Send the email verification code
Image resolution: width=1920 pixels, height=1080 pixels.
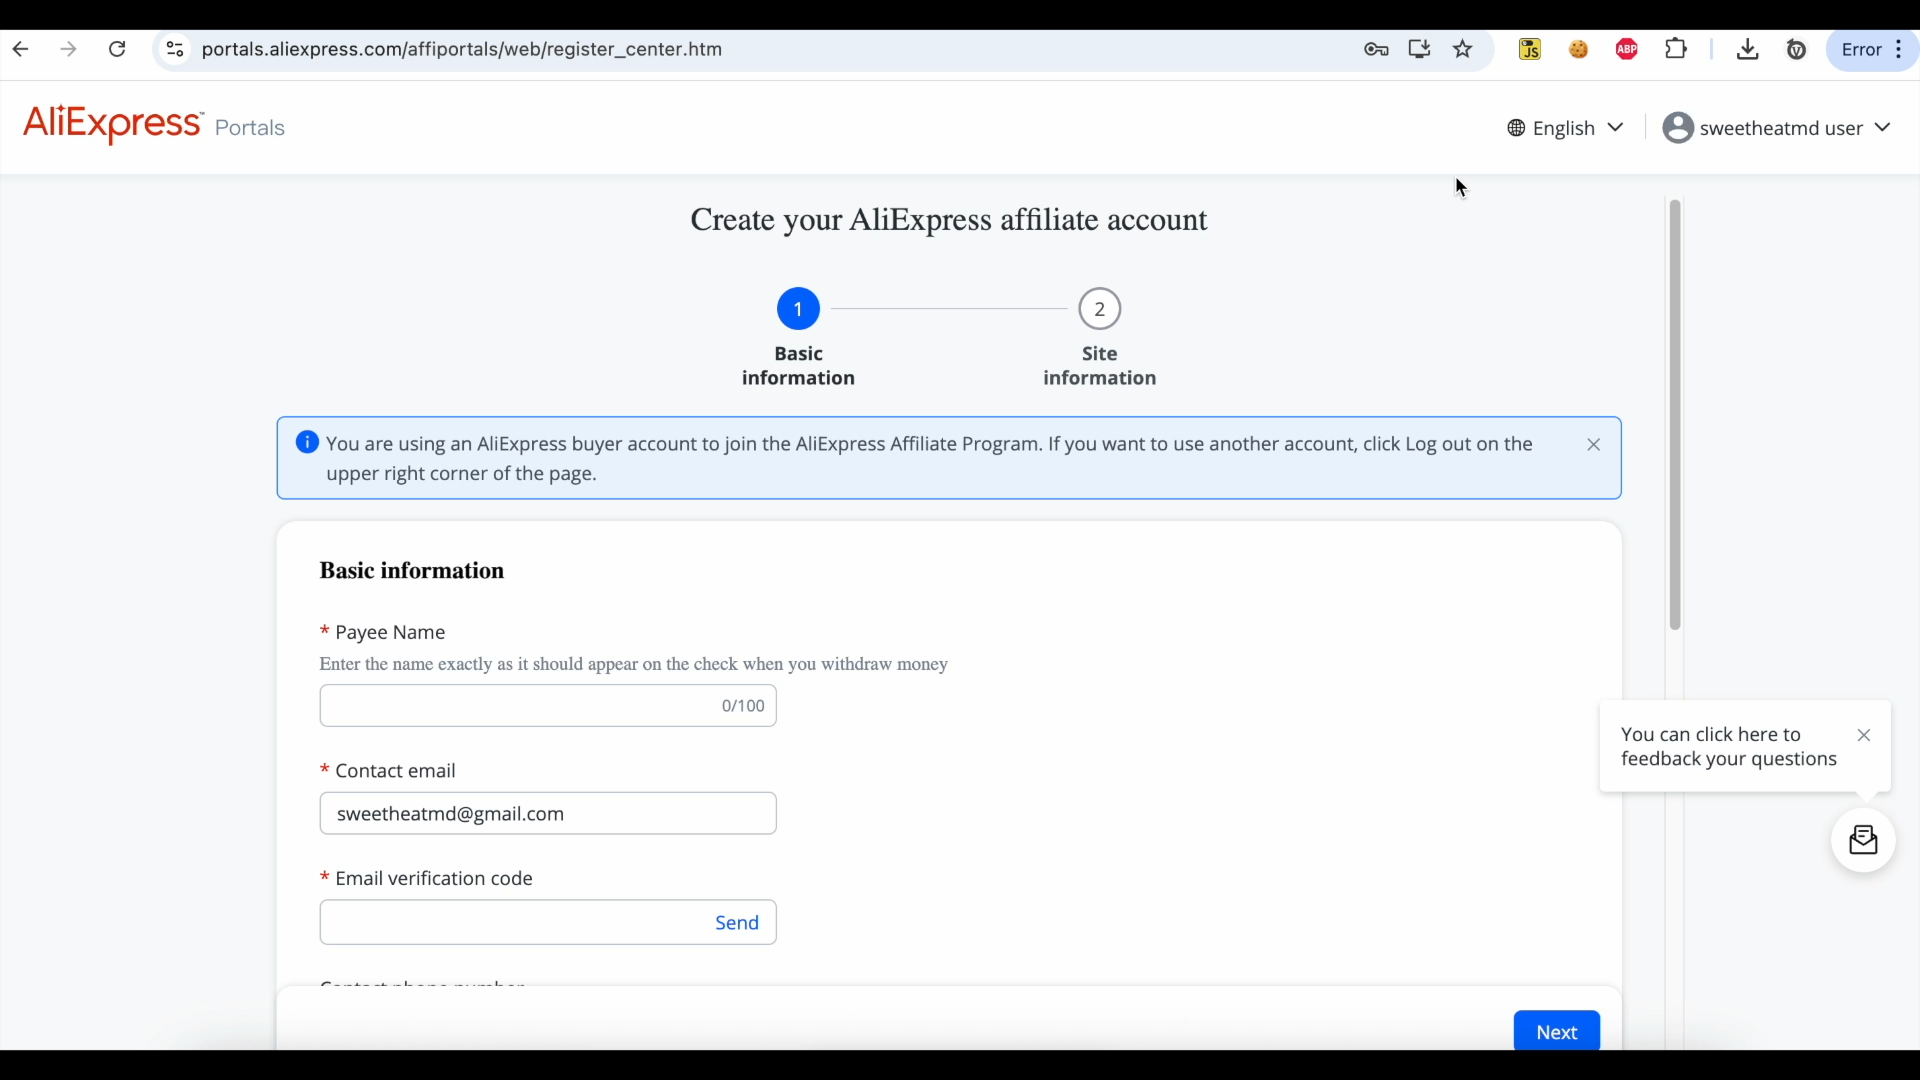click(737, 923)
